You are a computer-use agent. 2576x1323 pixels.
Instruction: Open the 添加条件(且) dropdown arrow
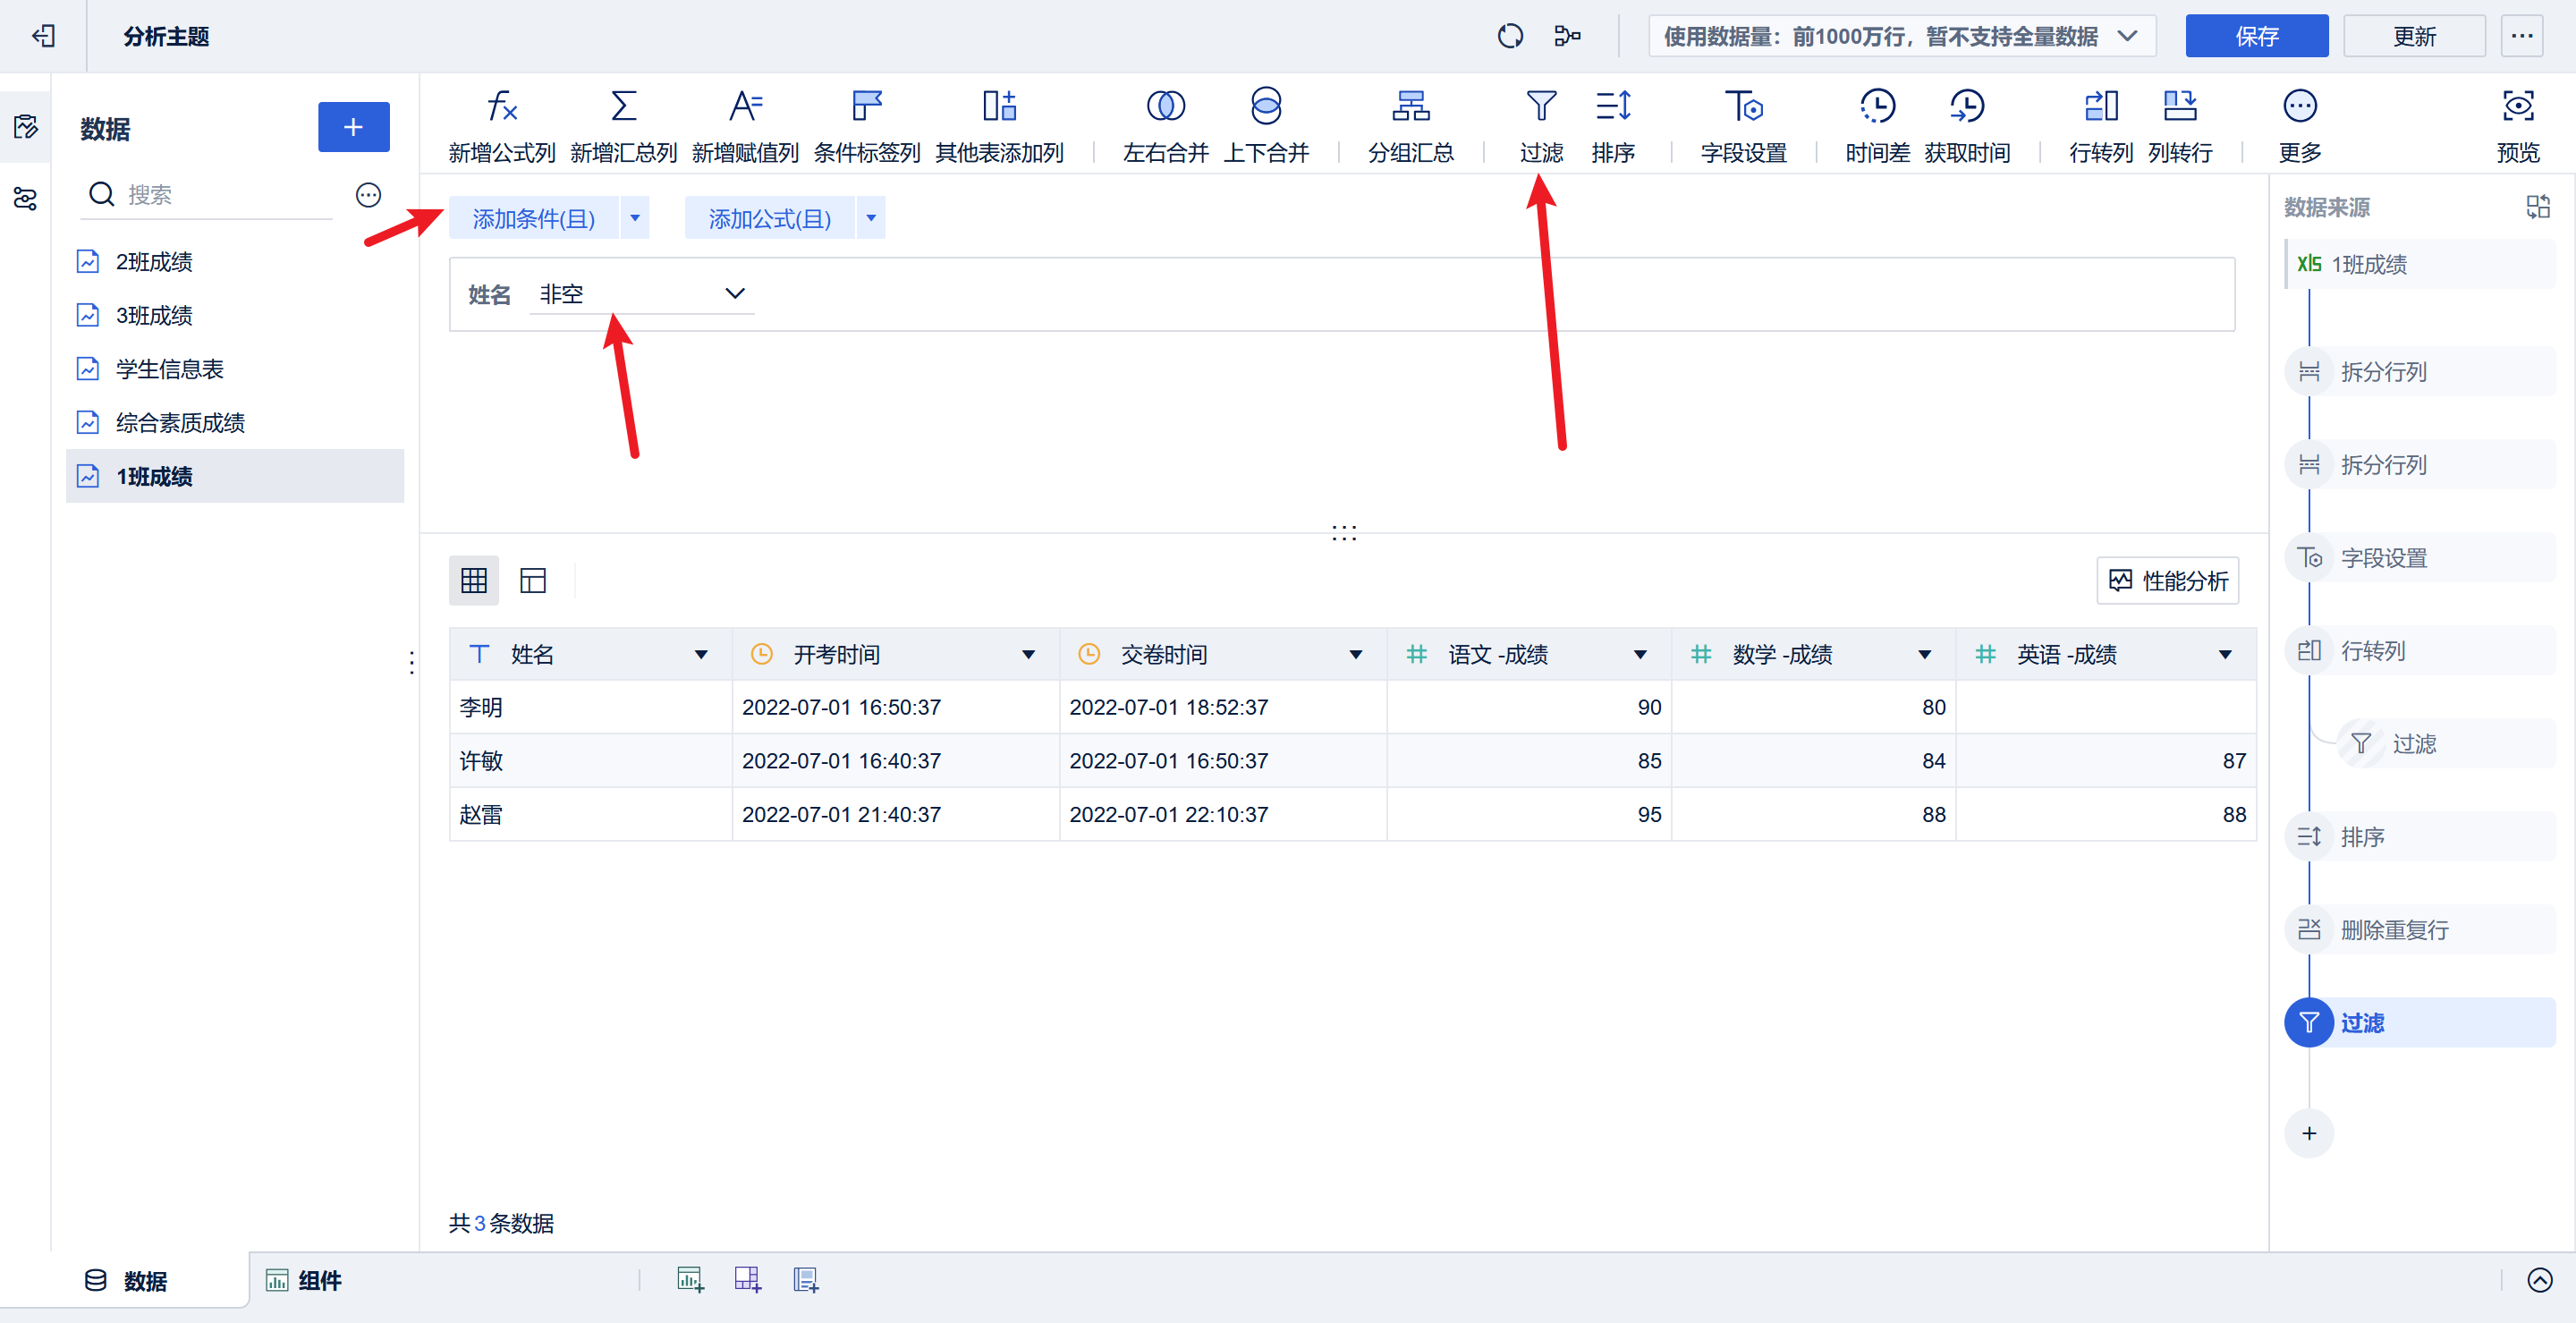[635, 218]
